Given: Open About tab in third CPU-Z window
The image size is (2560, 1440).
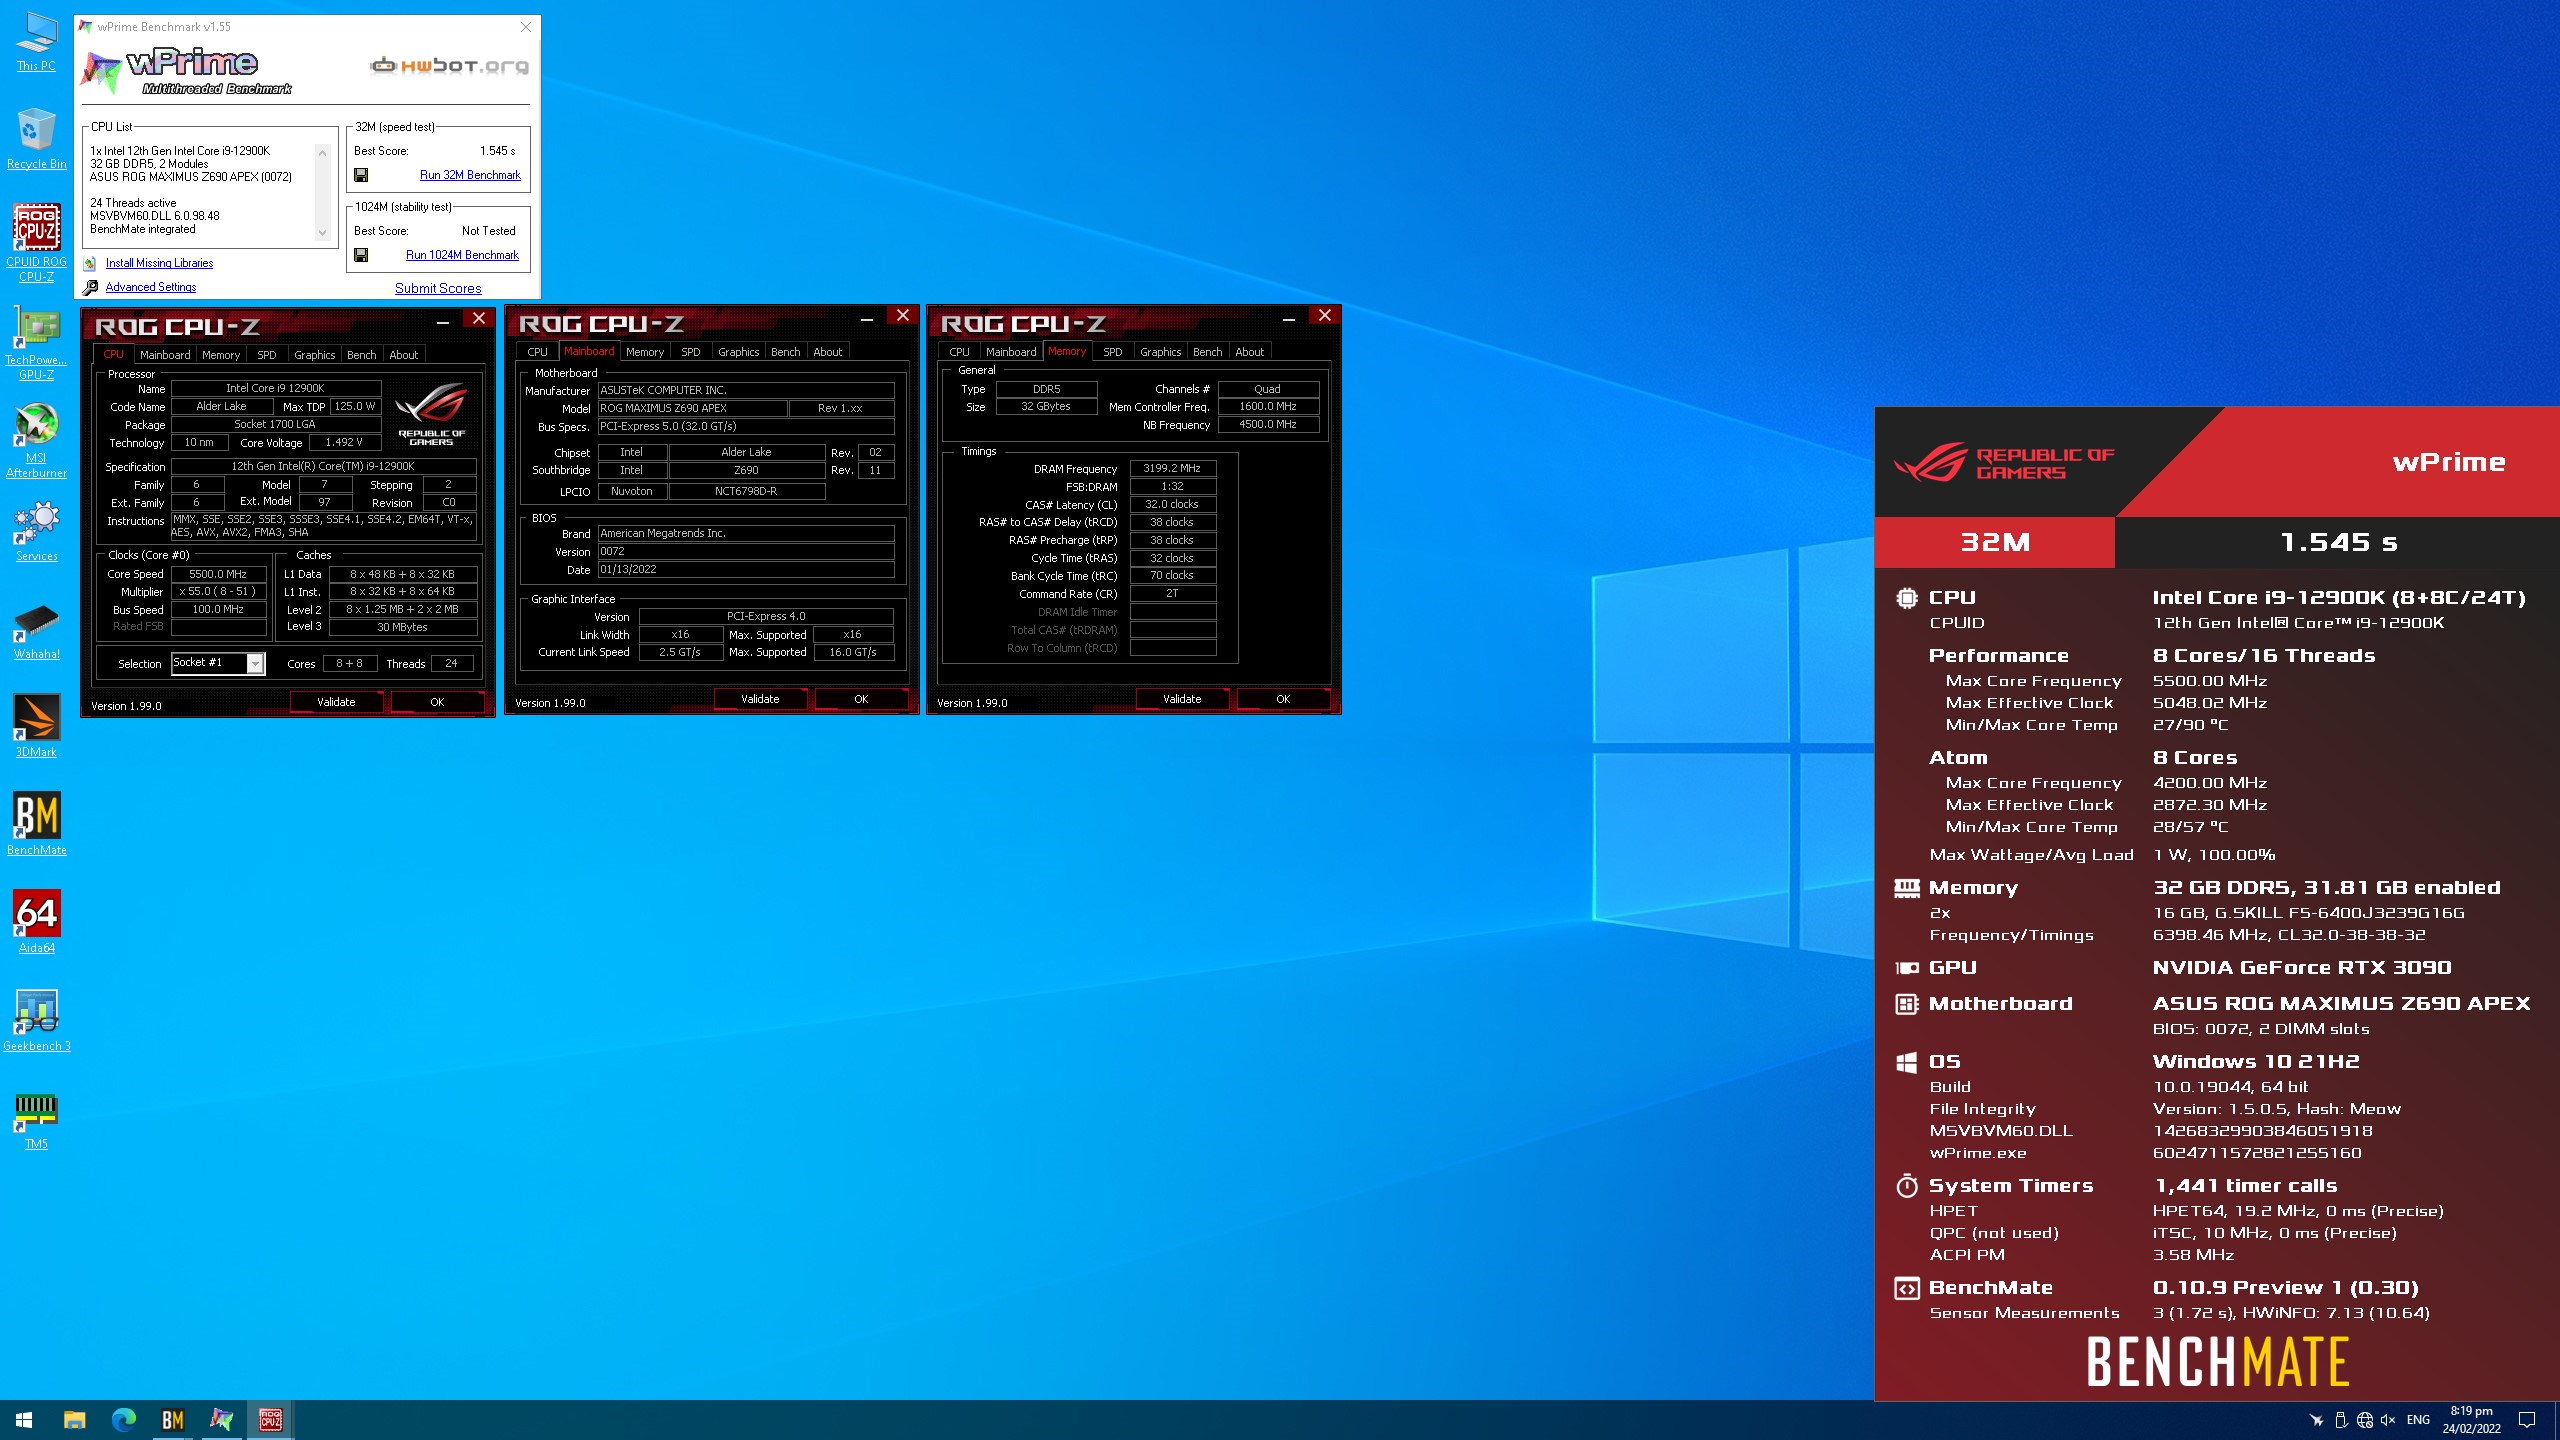Looking at the screenshot, I should click(x=1249, y=352).
